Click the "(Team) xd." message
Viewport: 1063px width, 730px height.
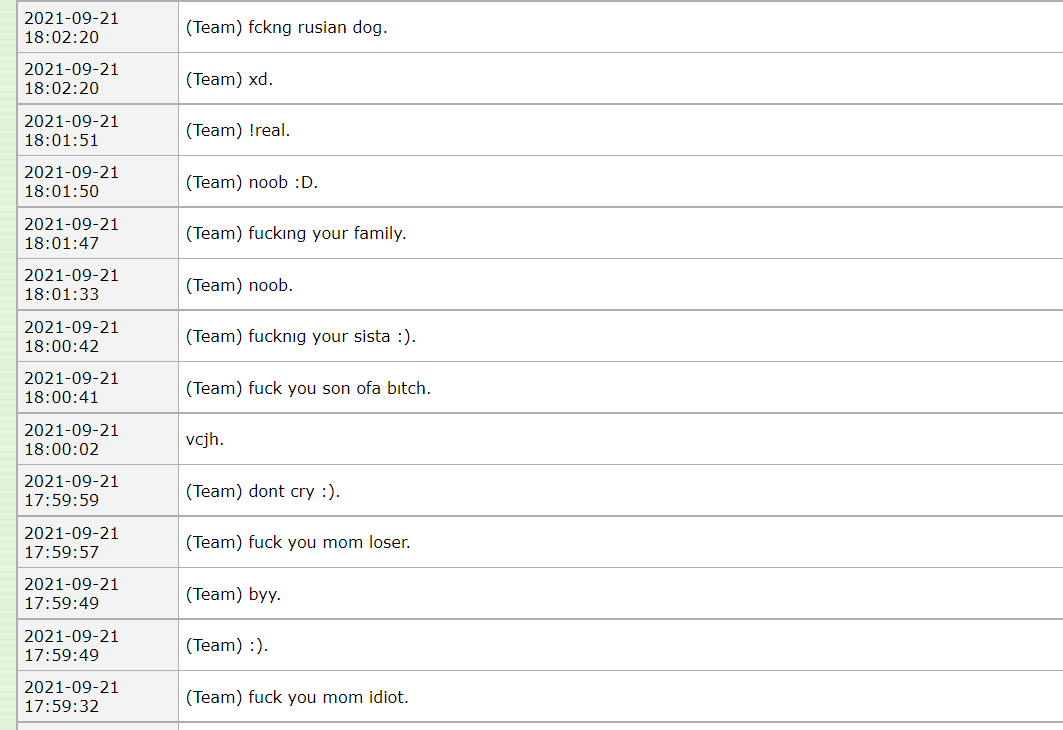229,79
